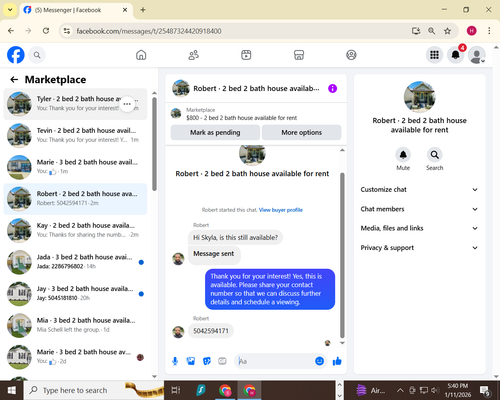The height and width of the screenshot is (400, 500).
Task: Click the browser reload icon
Action: [x=46, y=31]
